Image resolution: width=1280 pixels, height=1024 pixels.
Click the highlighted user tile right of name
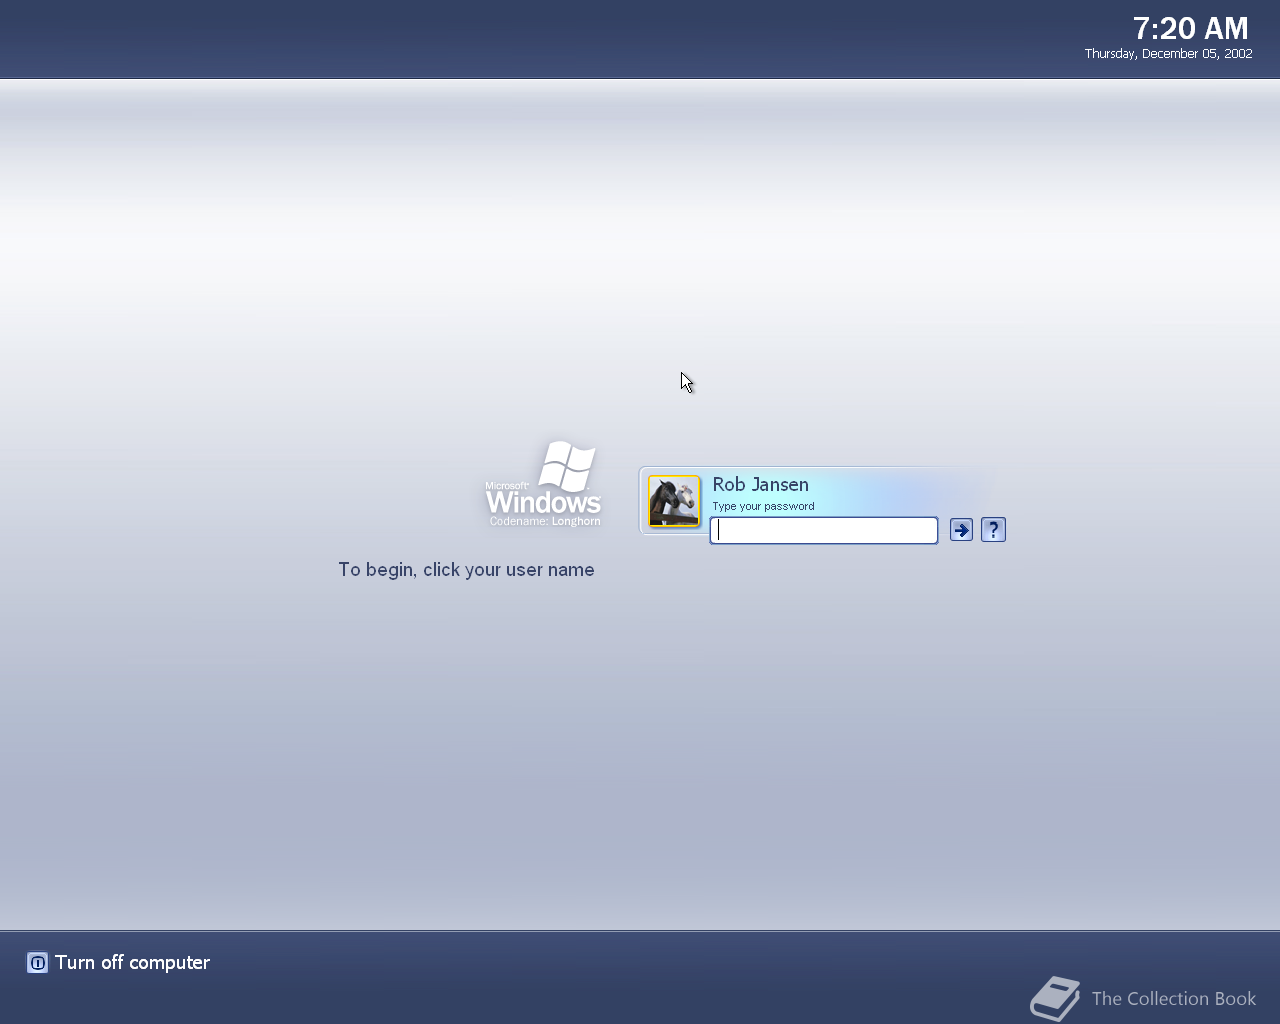pos(900,490)
